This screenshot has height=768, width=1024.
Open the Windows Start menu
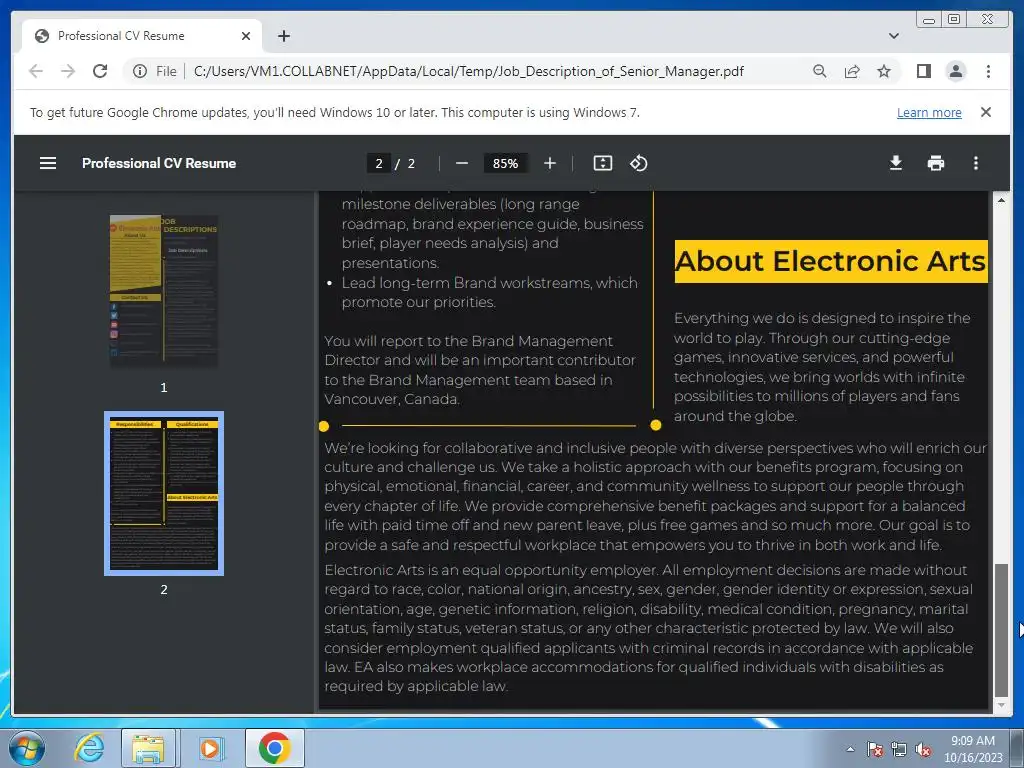pyautogui.click(x=26, y=748)
